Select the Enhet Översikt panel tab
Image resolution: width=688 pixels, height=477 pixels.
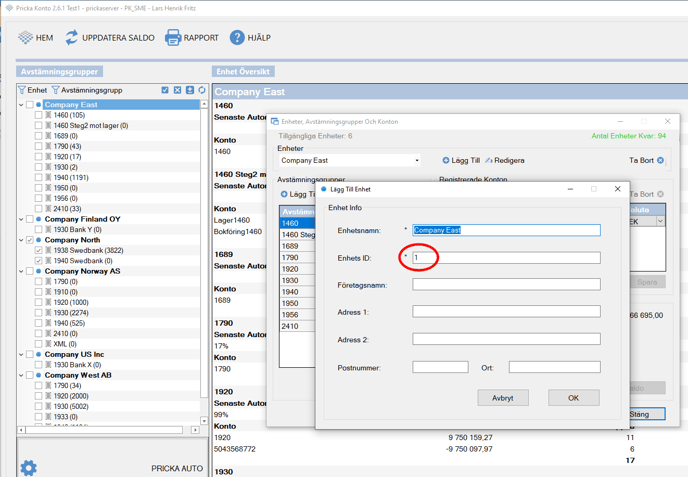[243, 72]
